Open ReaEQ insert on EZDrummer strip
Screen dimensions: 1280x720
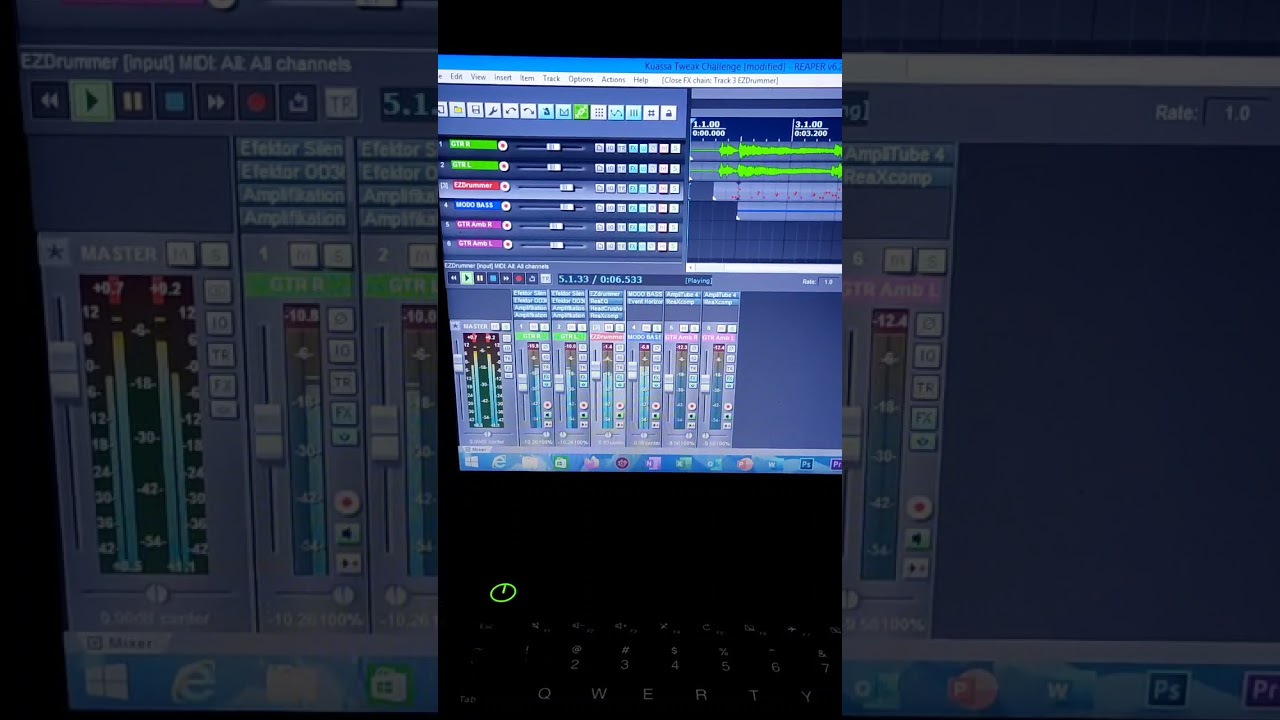606,301
